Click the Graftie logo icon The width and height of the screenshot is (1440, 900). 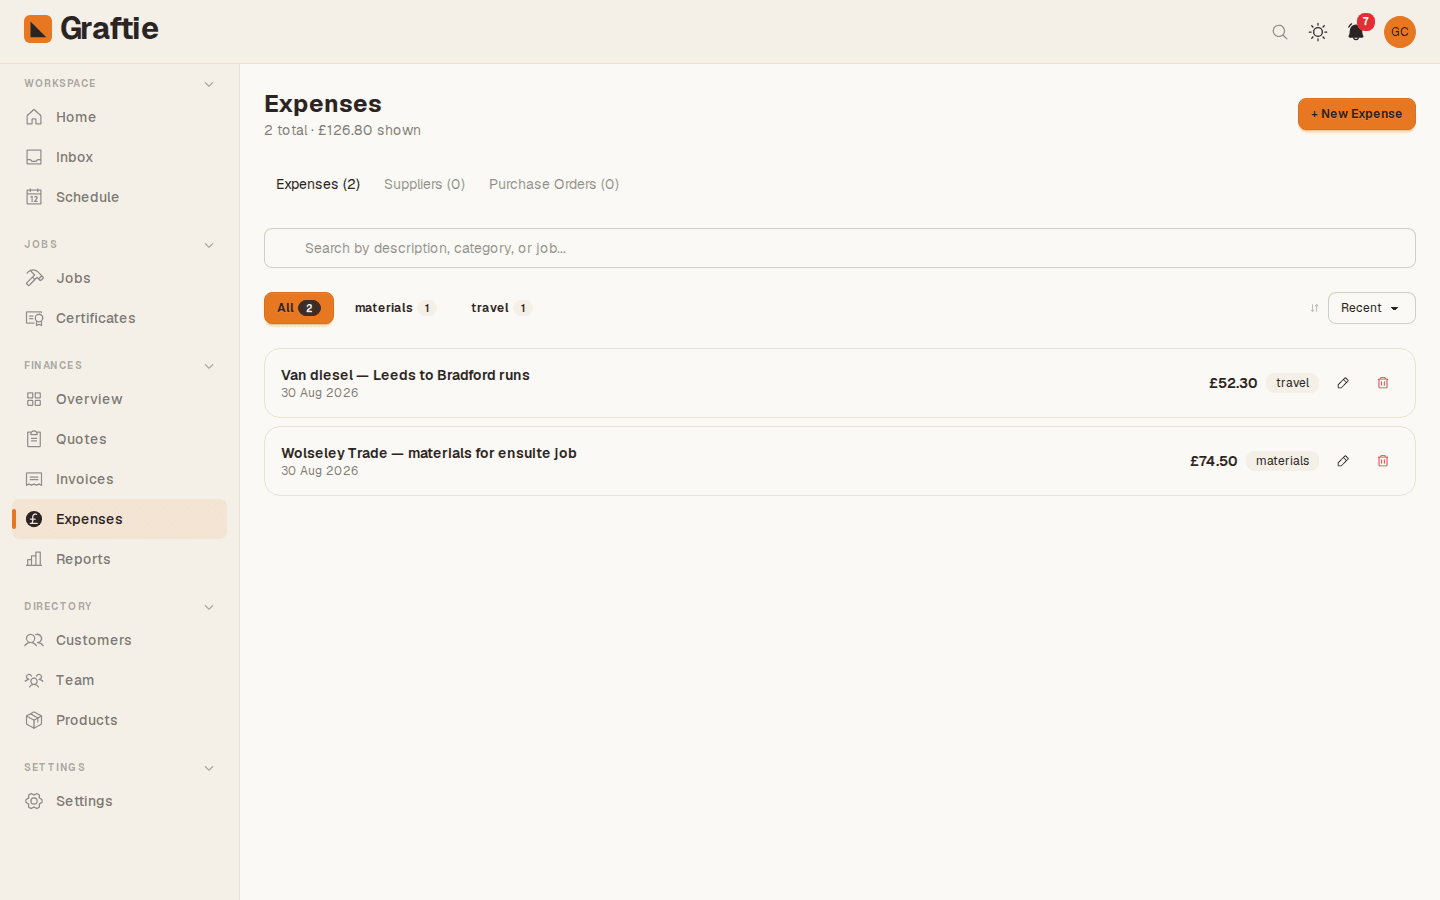tap(38, 29)
